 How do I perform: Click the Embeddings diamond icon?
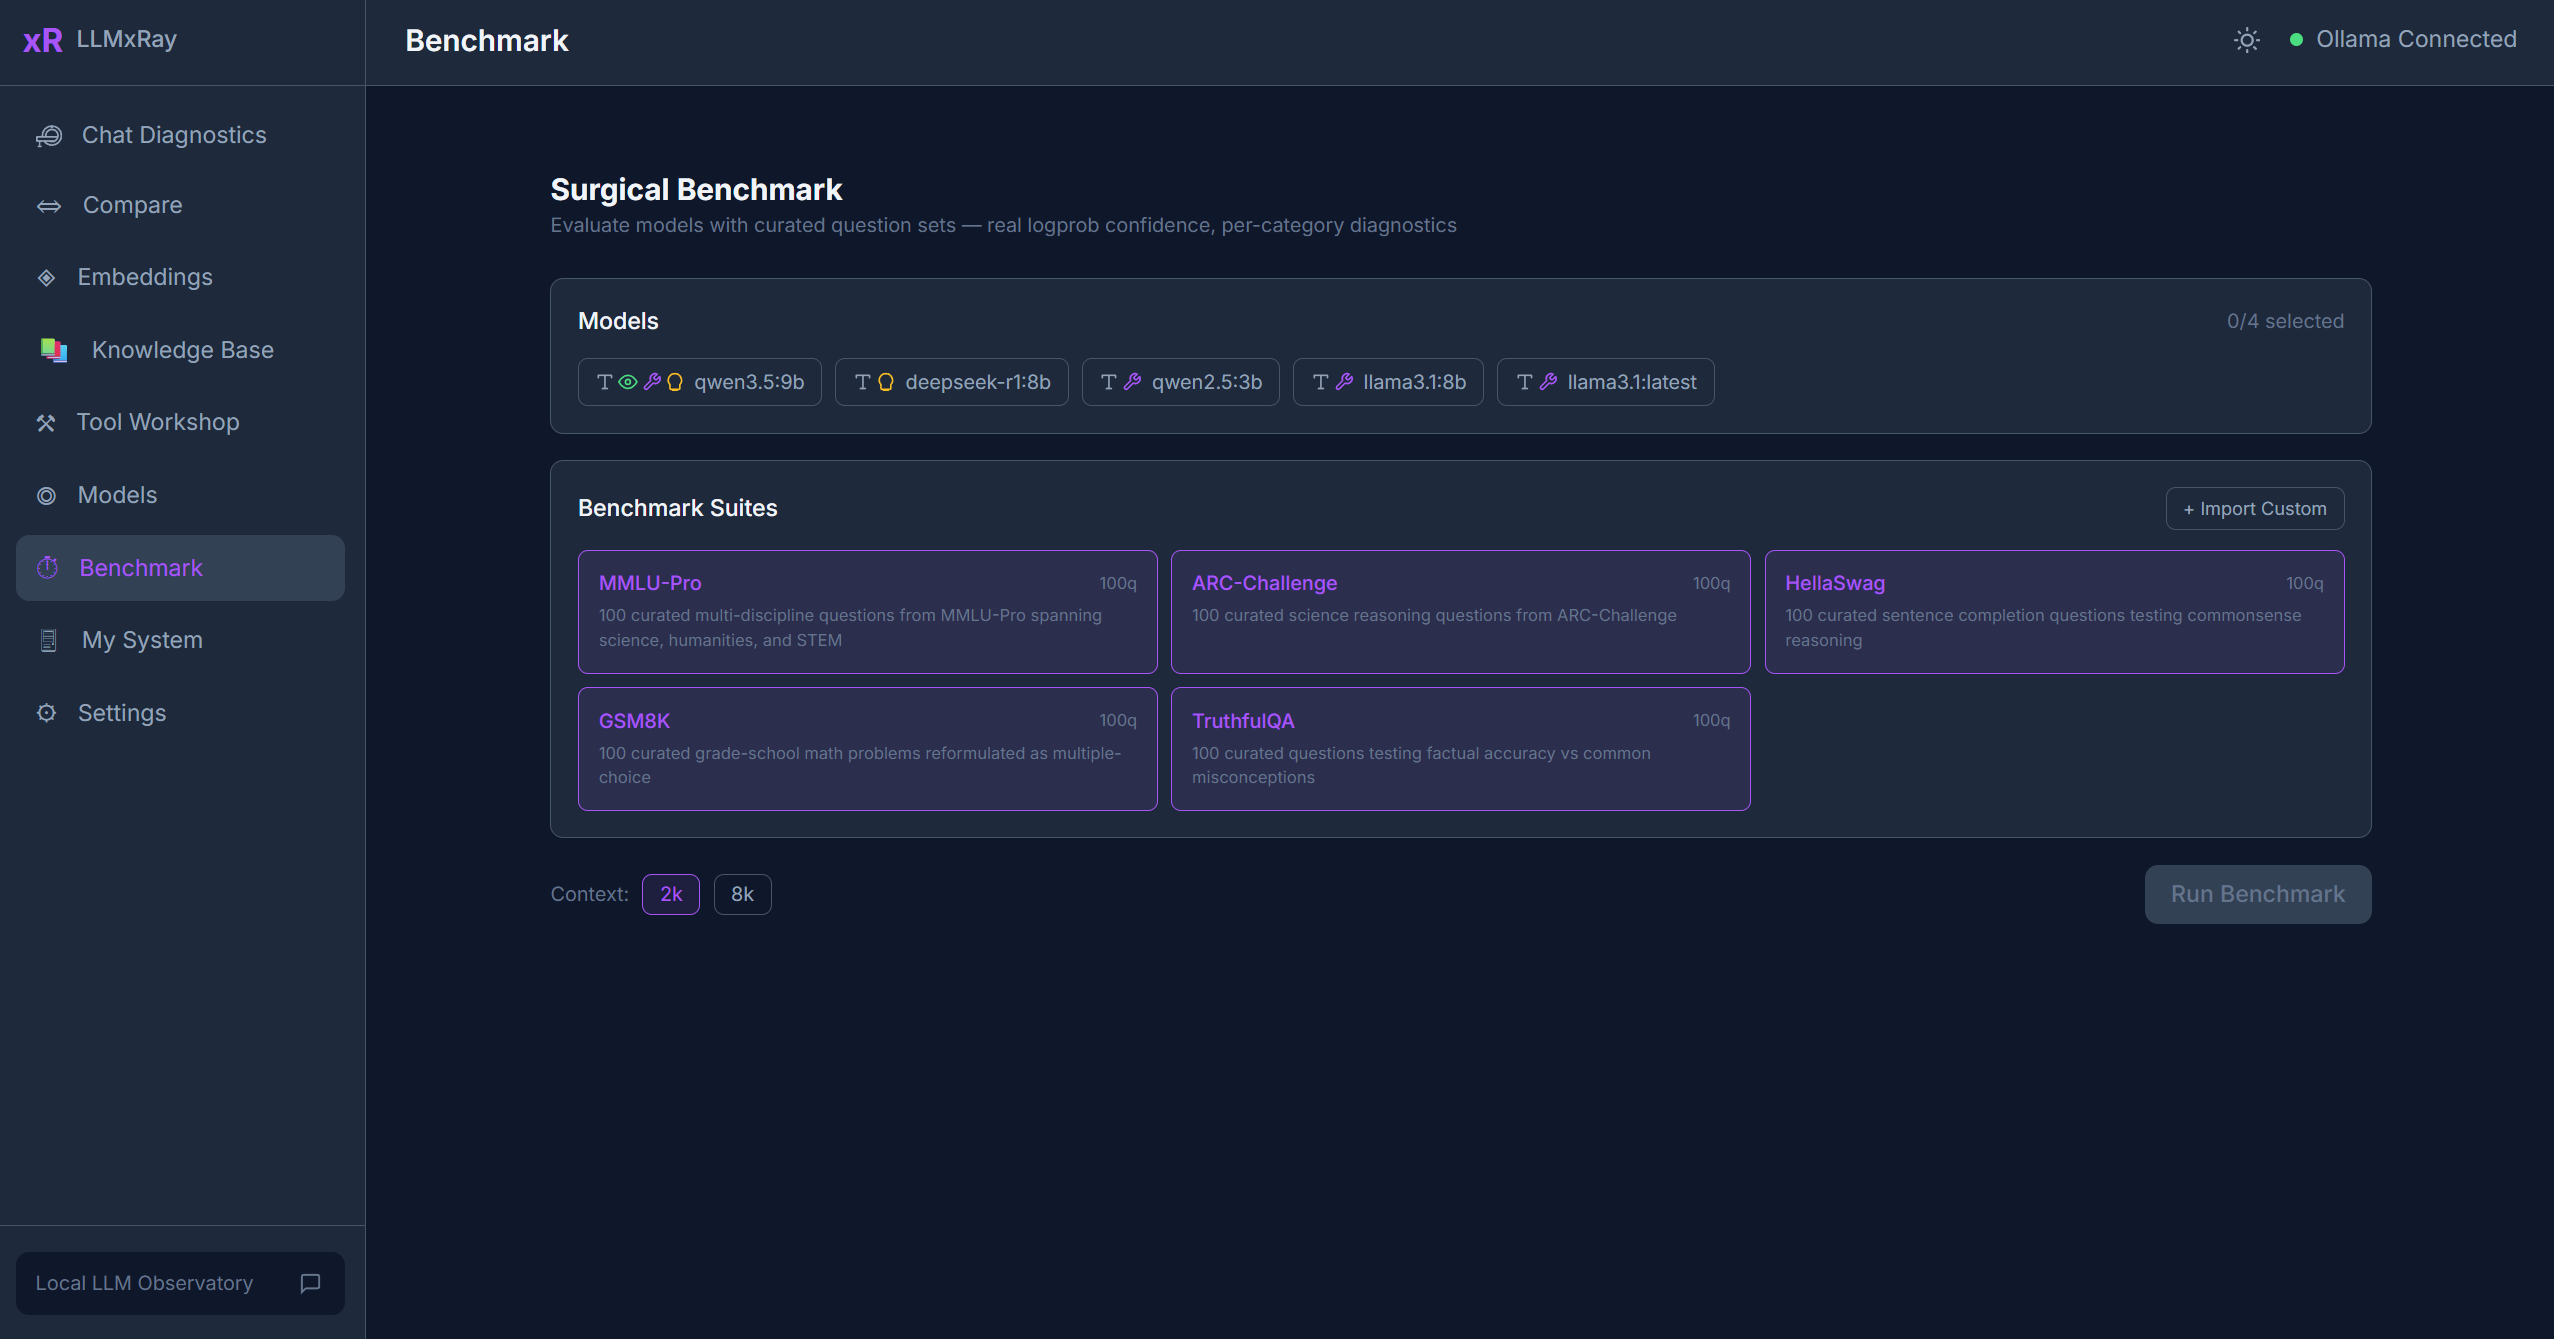(x=46, y=278)
